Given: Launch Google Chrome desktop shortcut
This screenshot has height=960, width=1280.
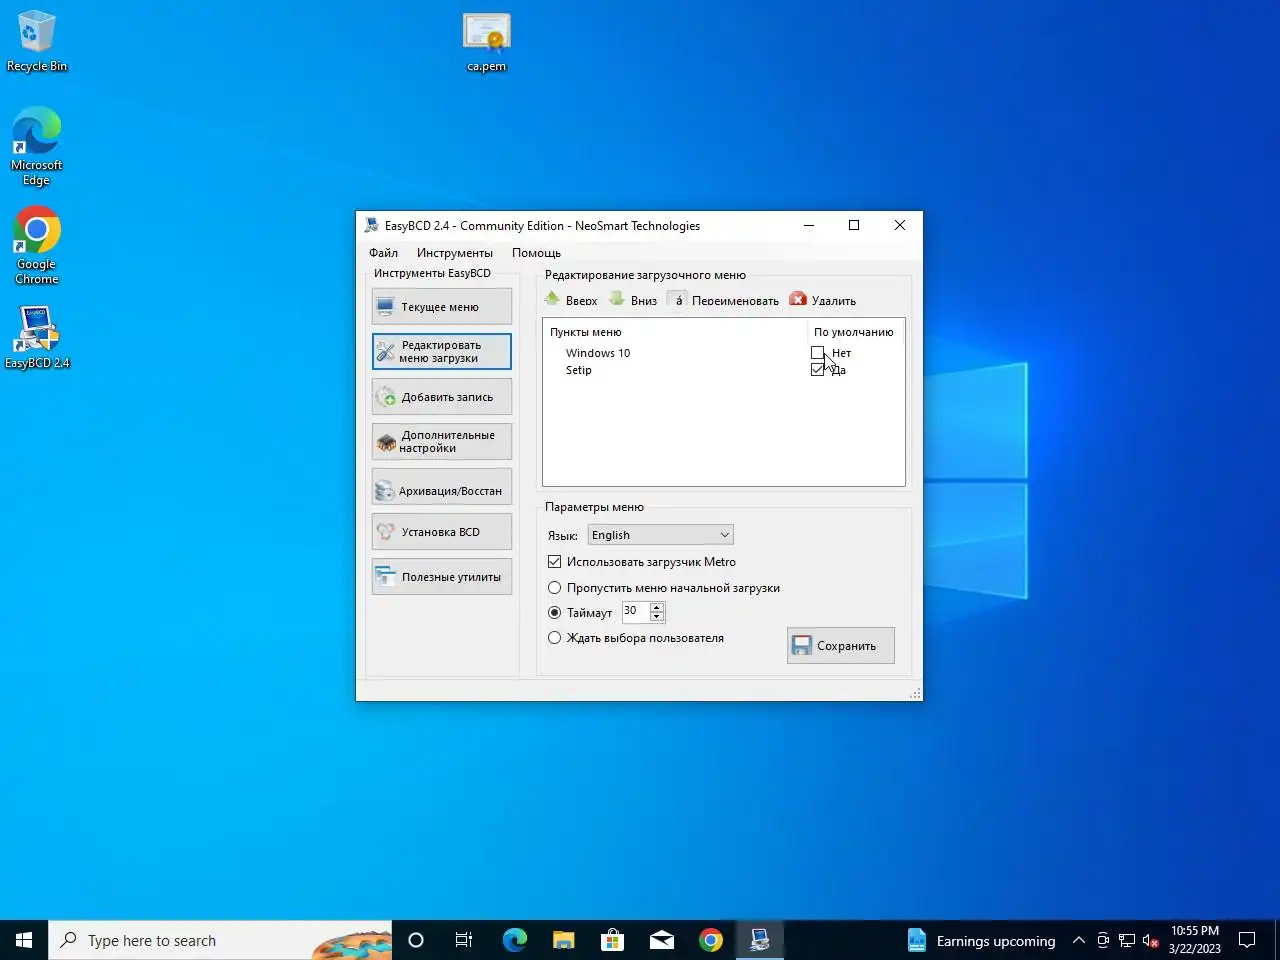Looking at the screenshot, I should click(37, 246).
